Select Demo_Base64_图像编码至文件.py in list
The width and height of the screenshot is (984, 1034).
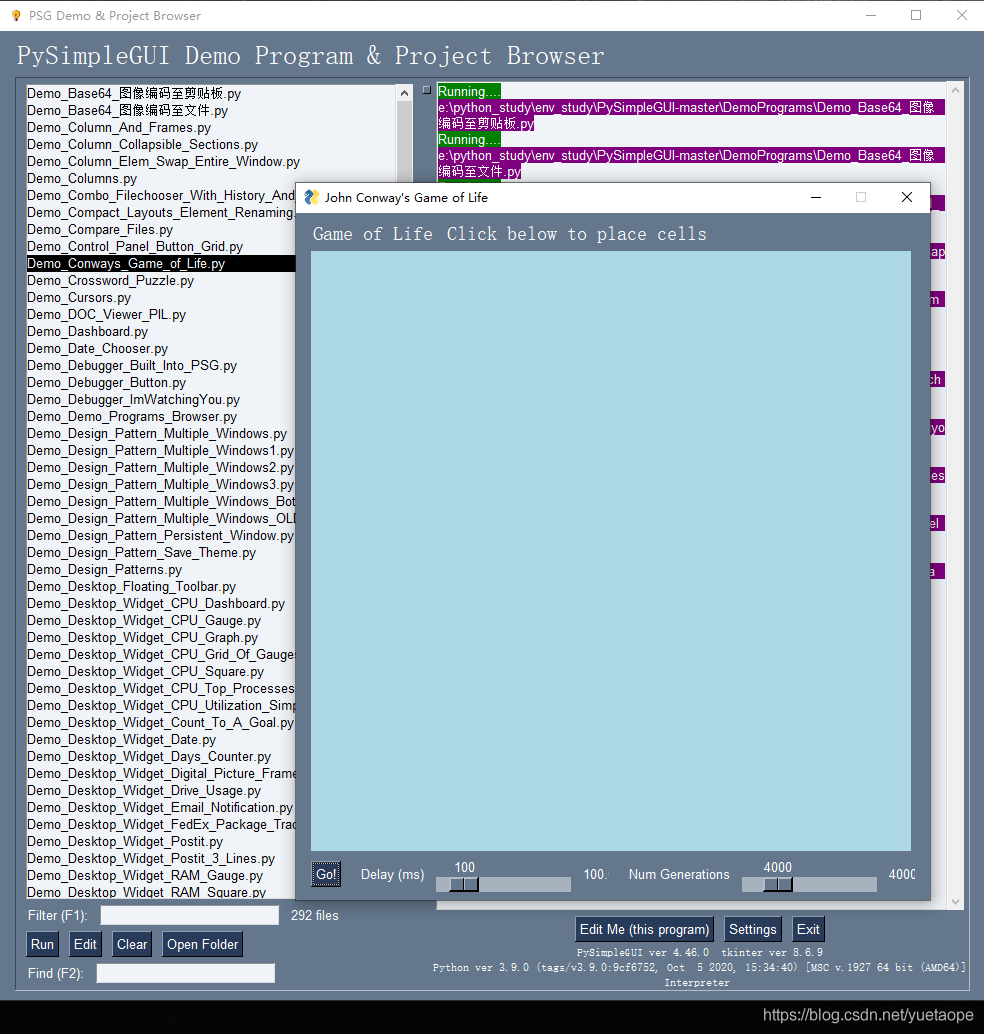(x=127, y=111)
